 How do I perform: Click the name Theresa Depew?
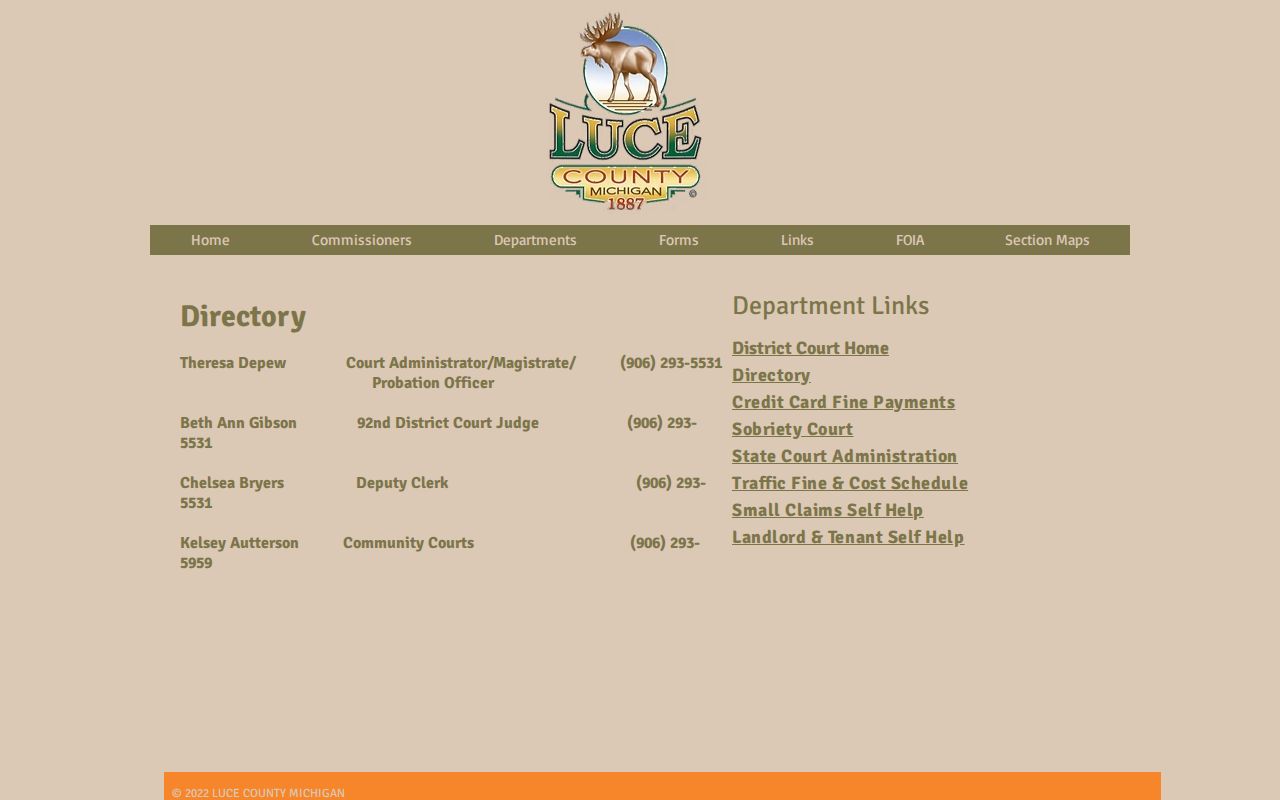point(233,363)
